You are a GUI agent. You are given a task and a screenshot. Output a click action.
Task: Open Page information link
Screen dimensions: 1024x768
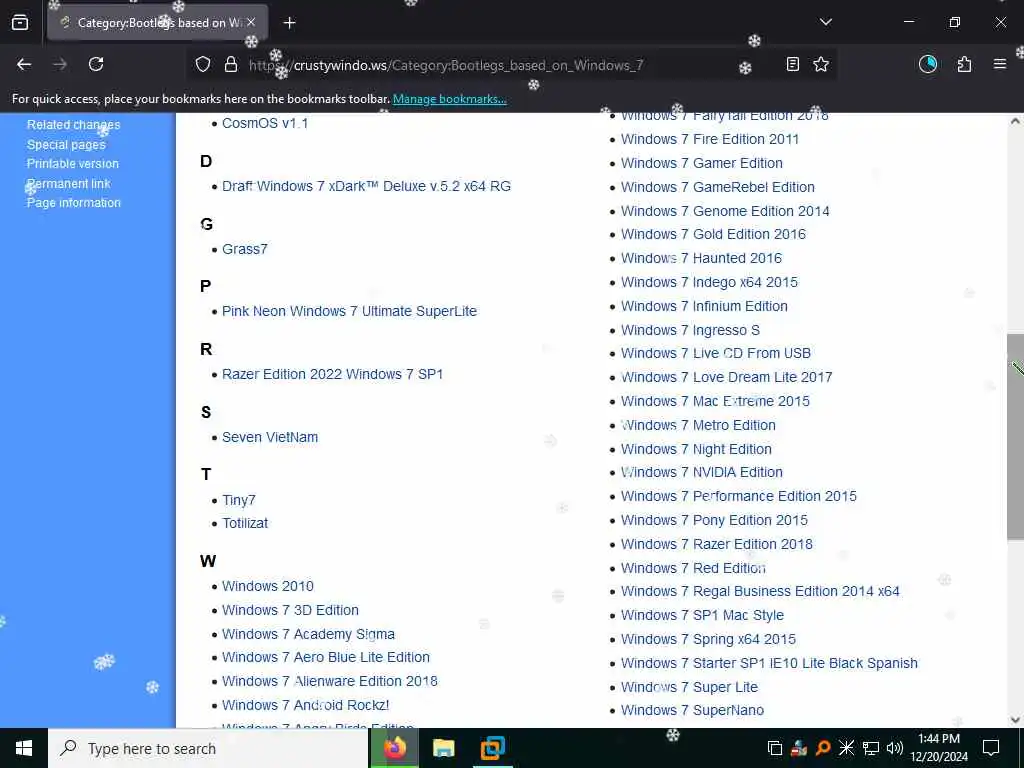pyautogui.click(x=73, y=203)
